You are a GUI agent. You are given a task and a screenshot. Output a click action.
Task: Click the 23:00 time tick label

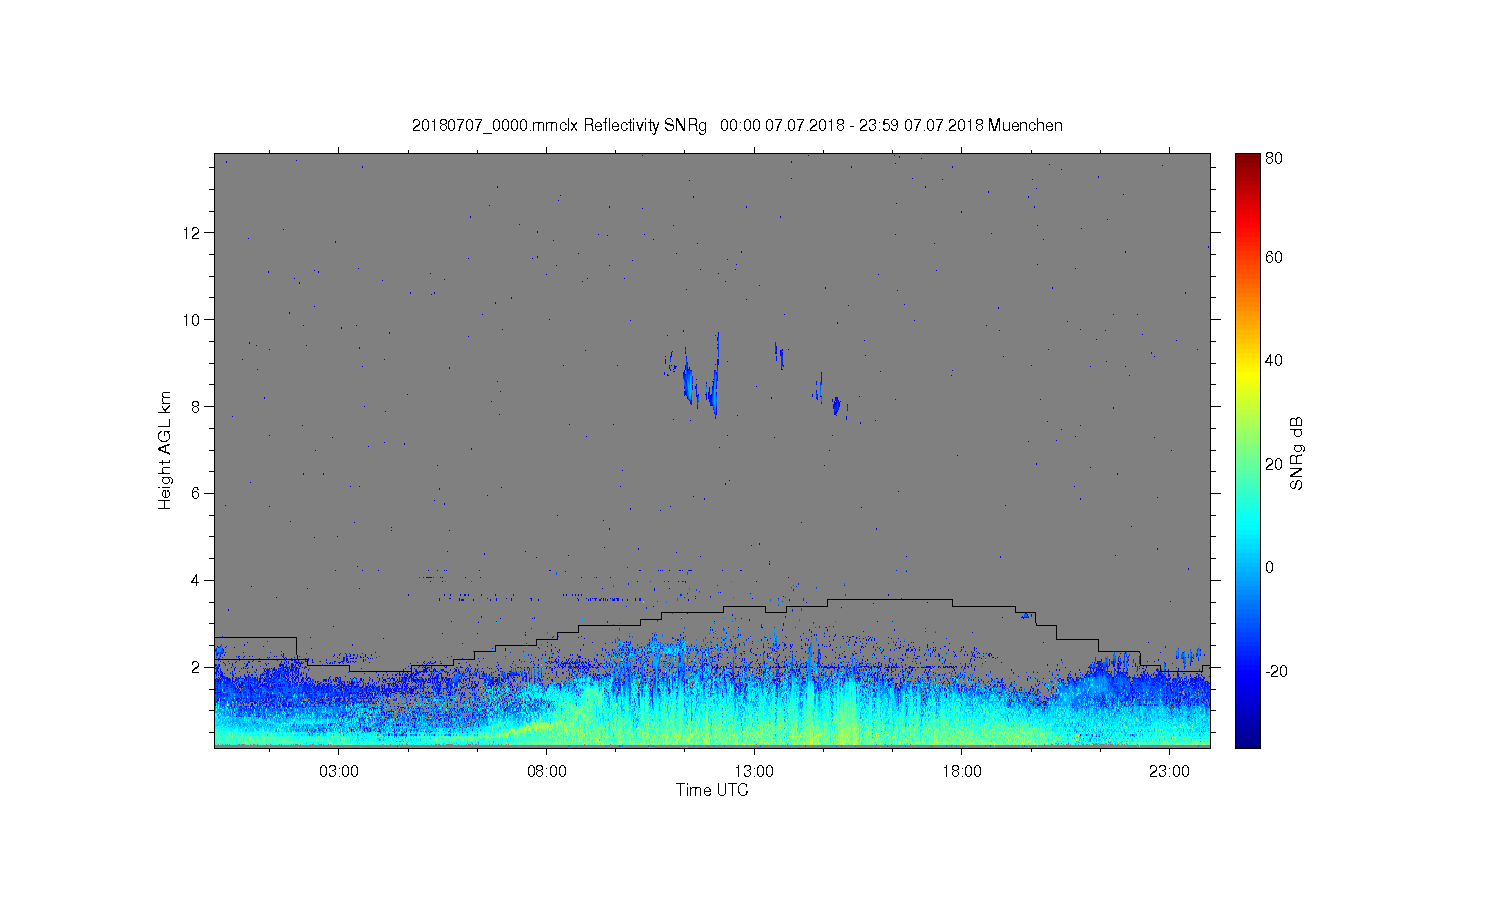[1169, 772]
